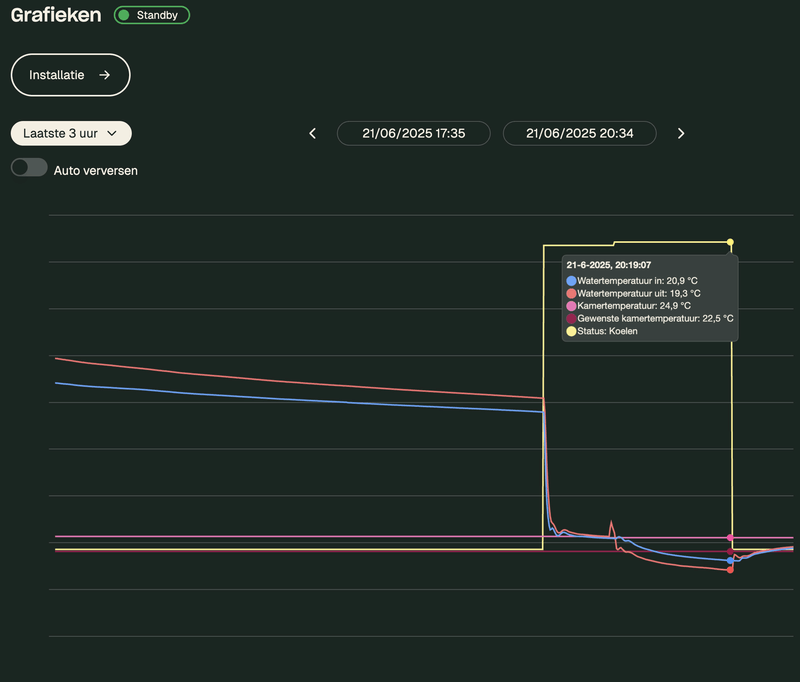Screen dimensions: 800x682
Task: Click the arrow icon inside Installatie
Action: (104, 75)
